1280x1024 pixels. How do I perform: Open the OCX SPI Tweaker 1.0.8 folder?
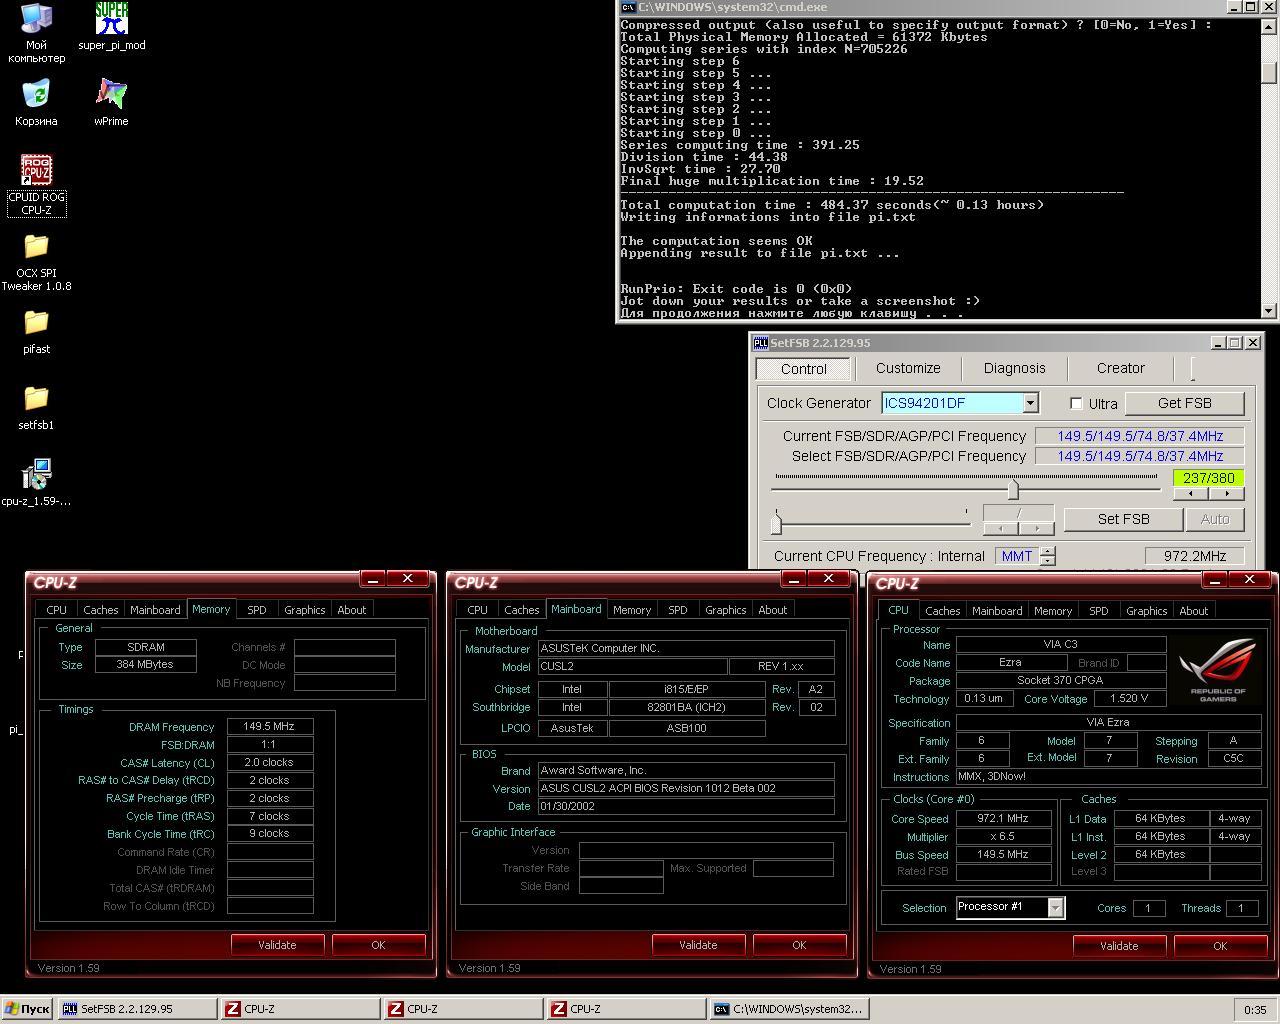click(x=36, y=262)
